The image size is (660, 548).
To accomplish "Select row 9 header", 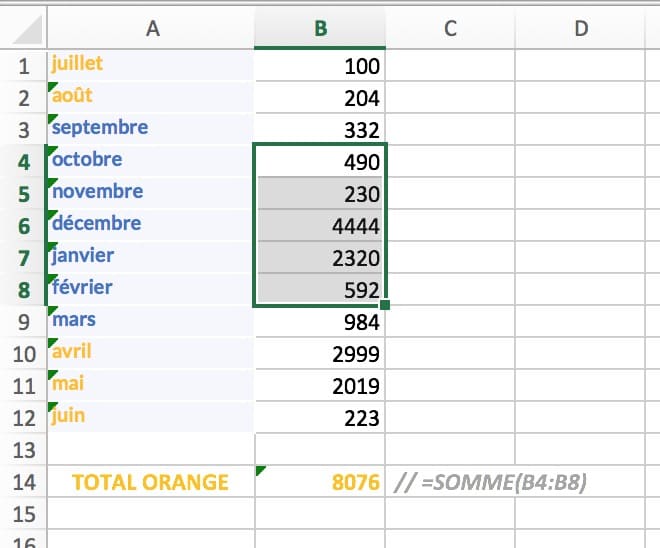I will click(23, 323).
